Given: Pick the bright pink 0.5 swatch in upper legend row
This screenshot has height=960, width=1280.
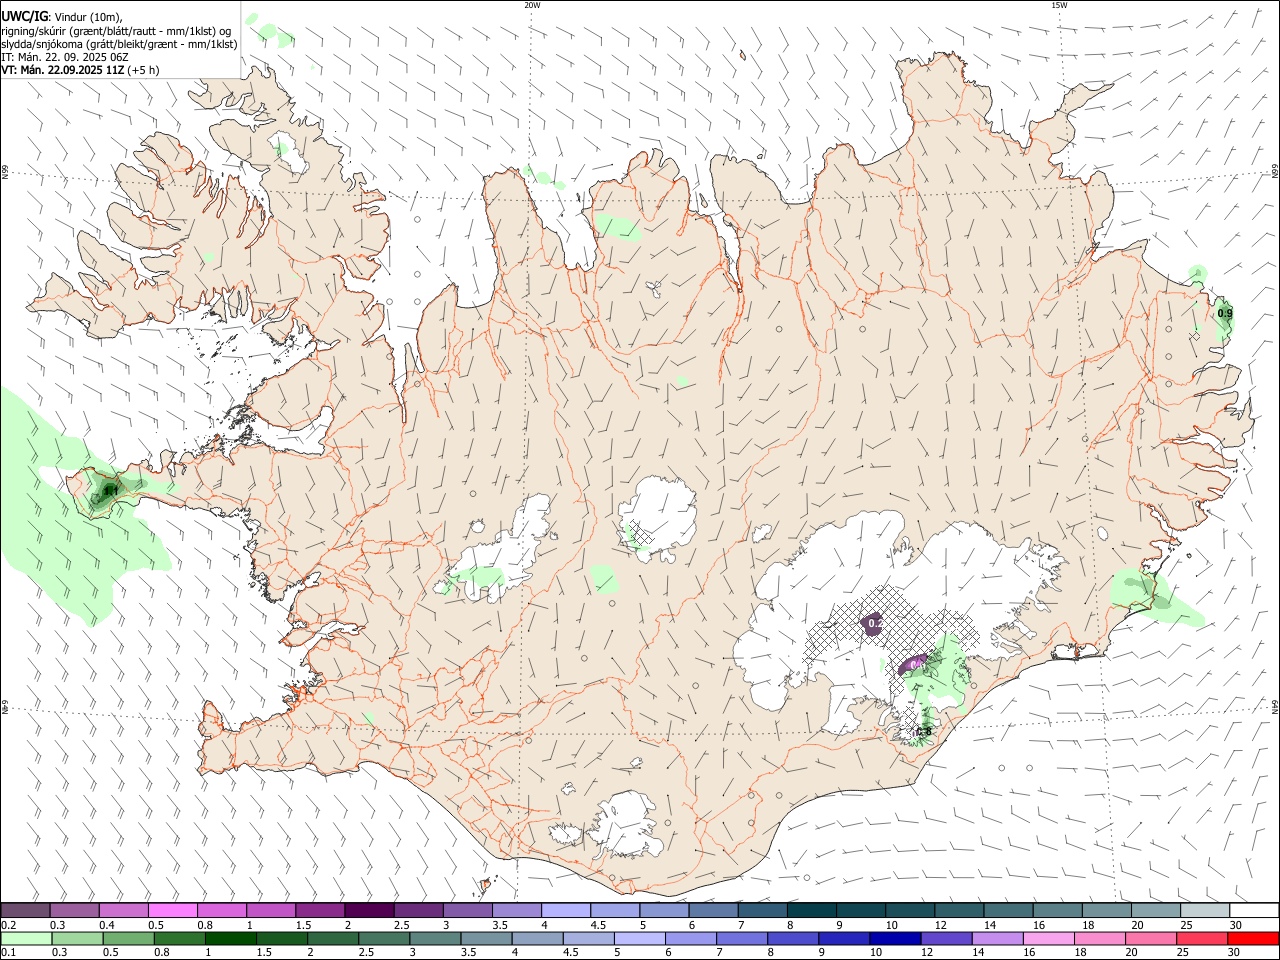Looking at the screenshot, I should tap(173, 910).
